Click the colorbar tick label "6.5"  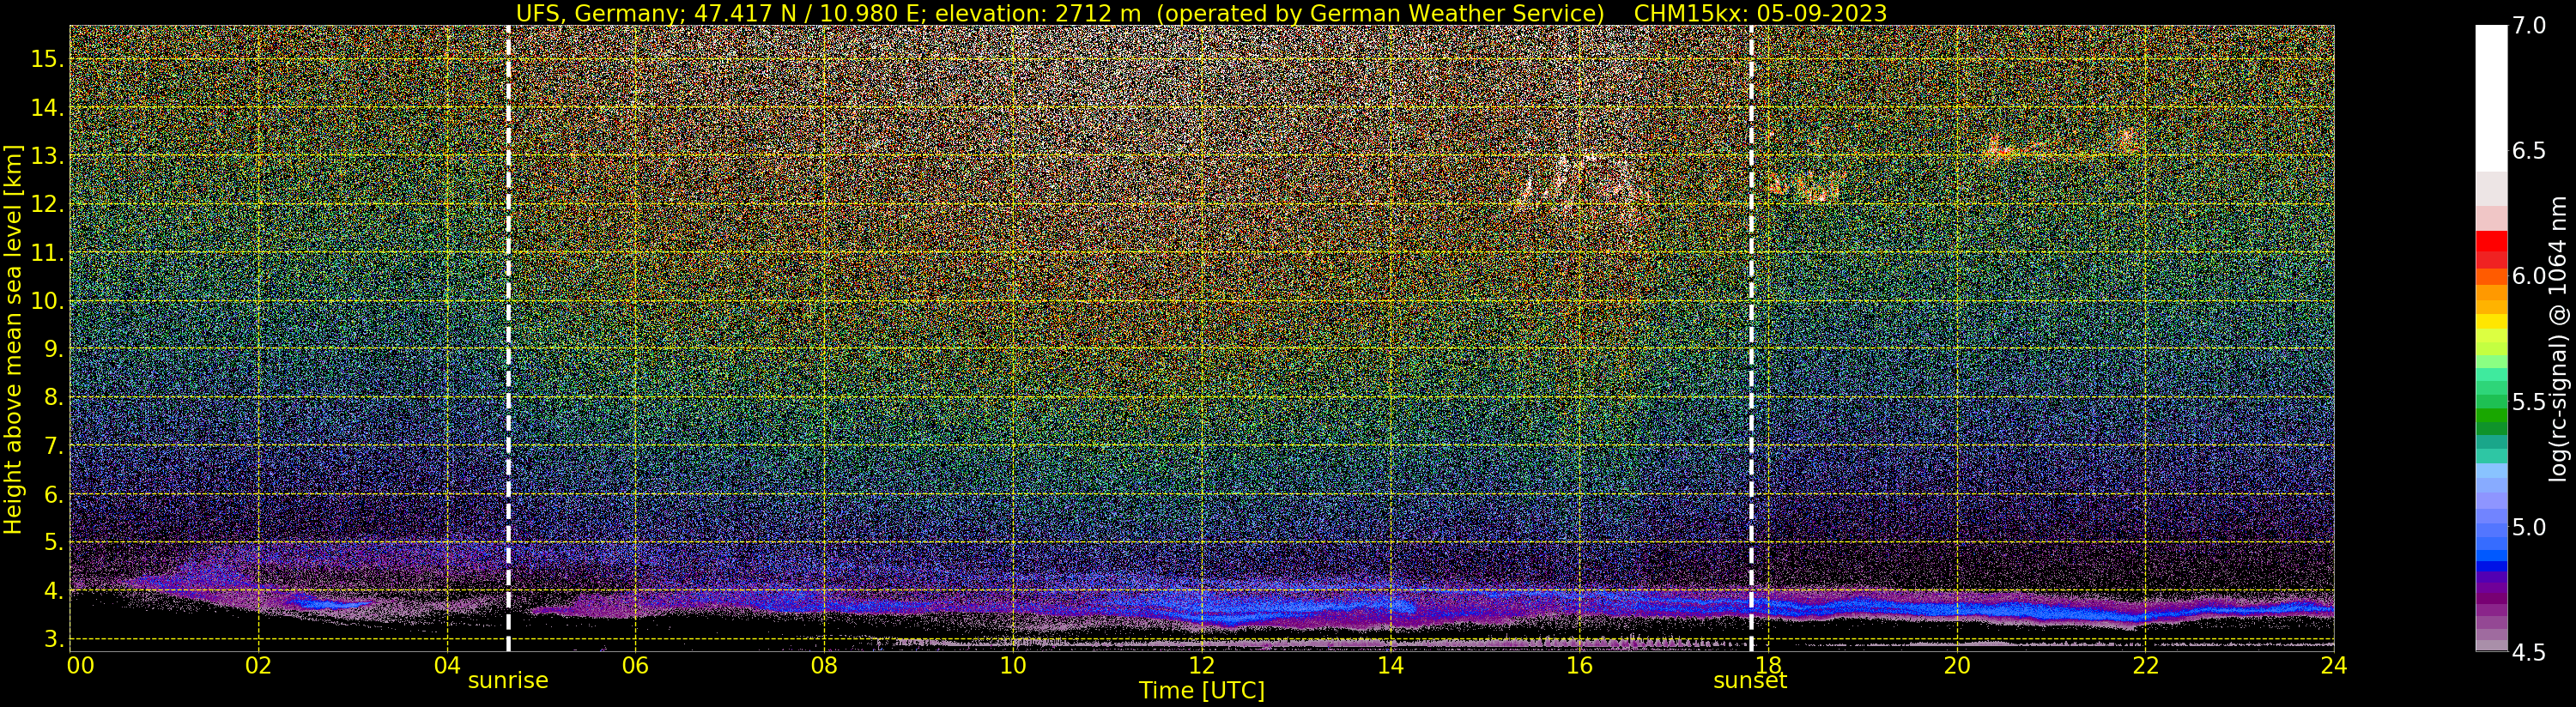pyautogui.click(x=2529, y=151)
